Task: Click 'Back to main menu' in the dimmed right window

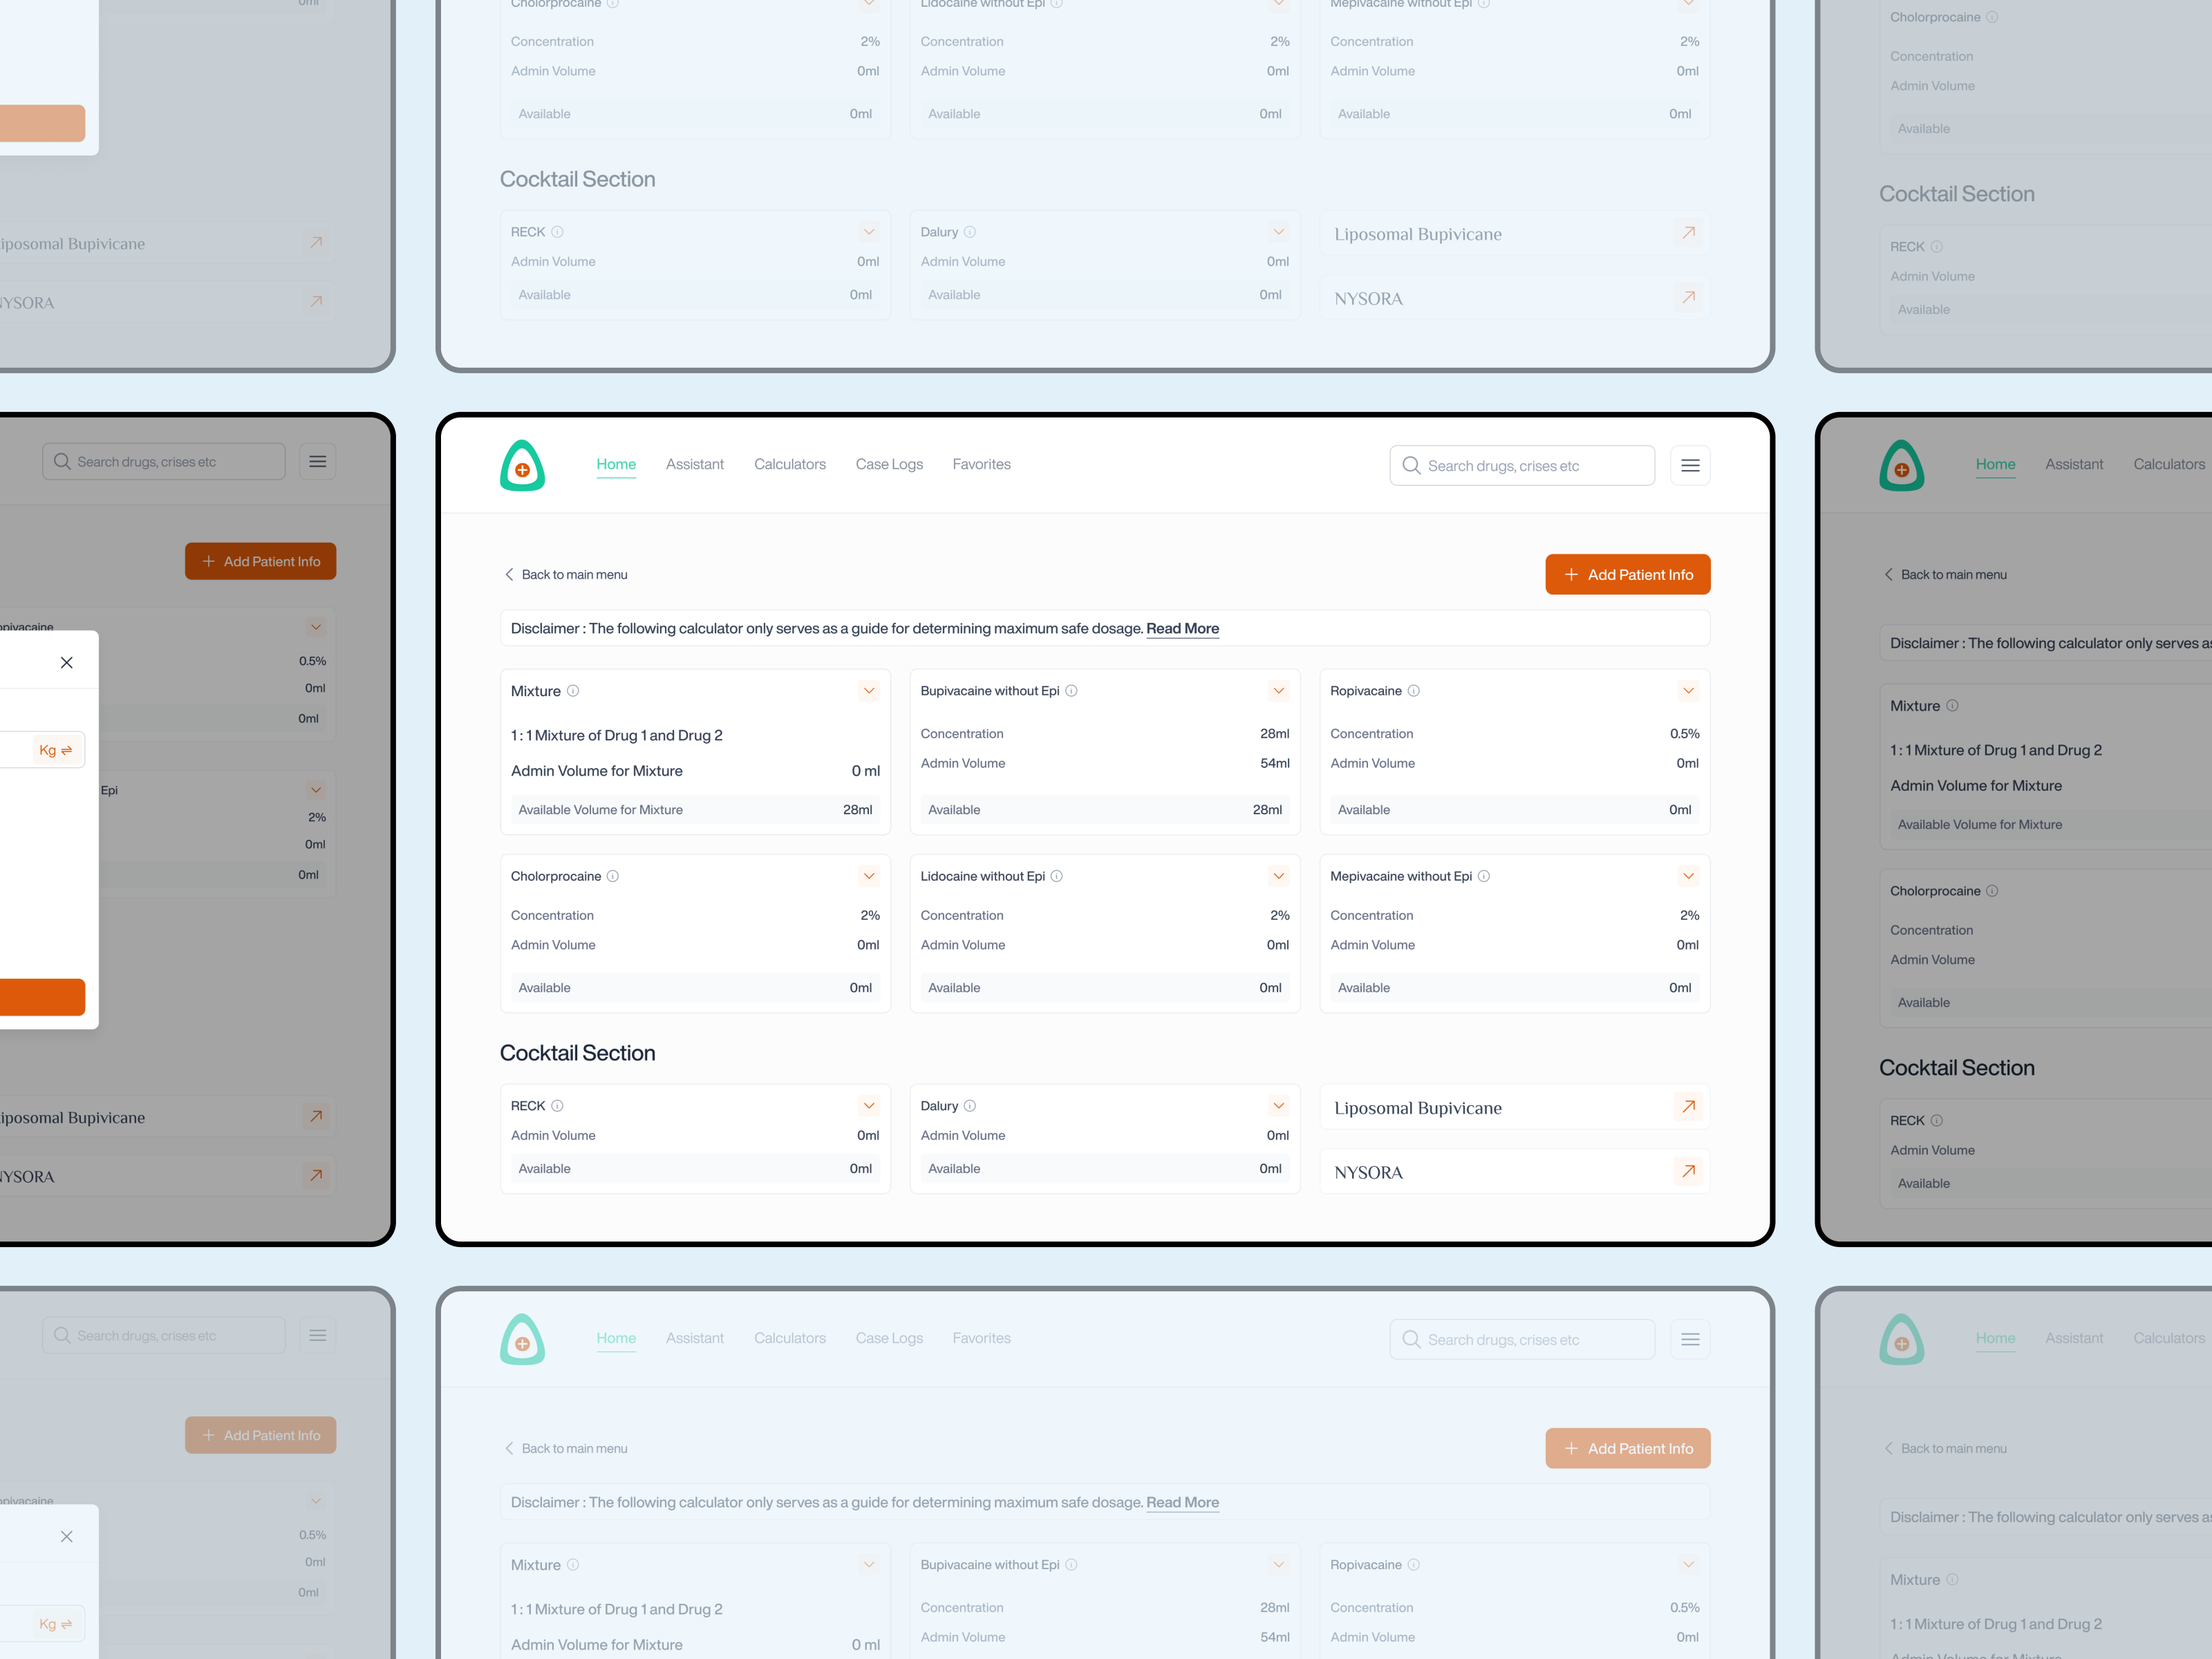Action: pyautogui.click(x=1953, y=574)
